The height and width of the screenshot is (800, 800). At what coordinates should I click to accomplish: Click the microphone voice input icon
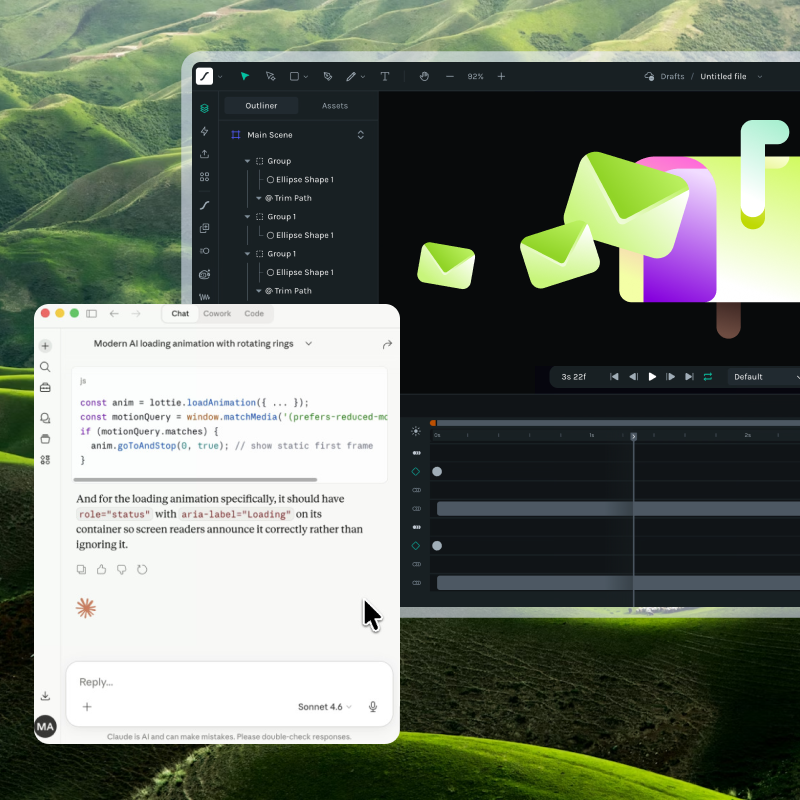[373, 707]
